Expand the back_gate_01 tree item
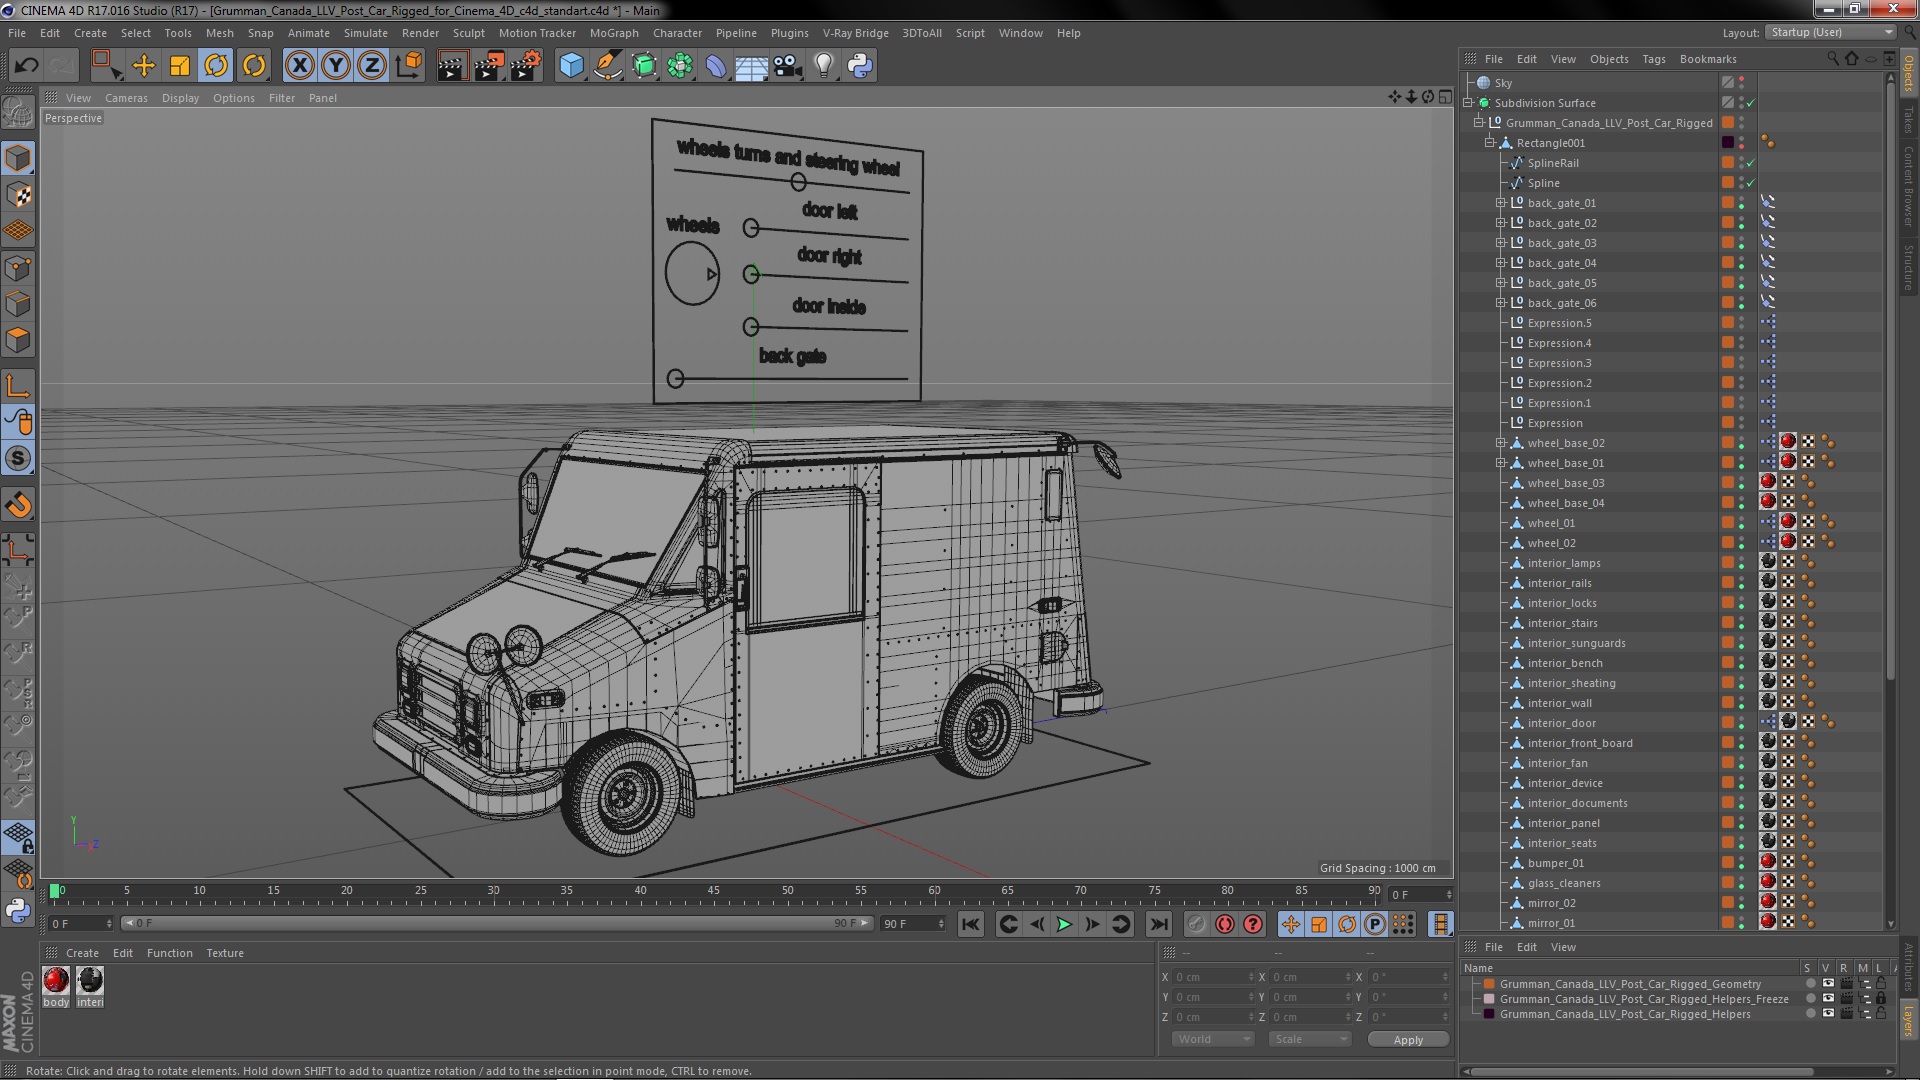The image size is (1920, 1080). point(1500,203)
